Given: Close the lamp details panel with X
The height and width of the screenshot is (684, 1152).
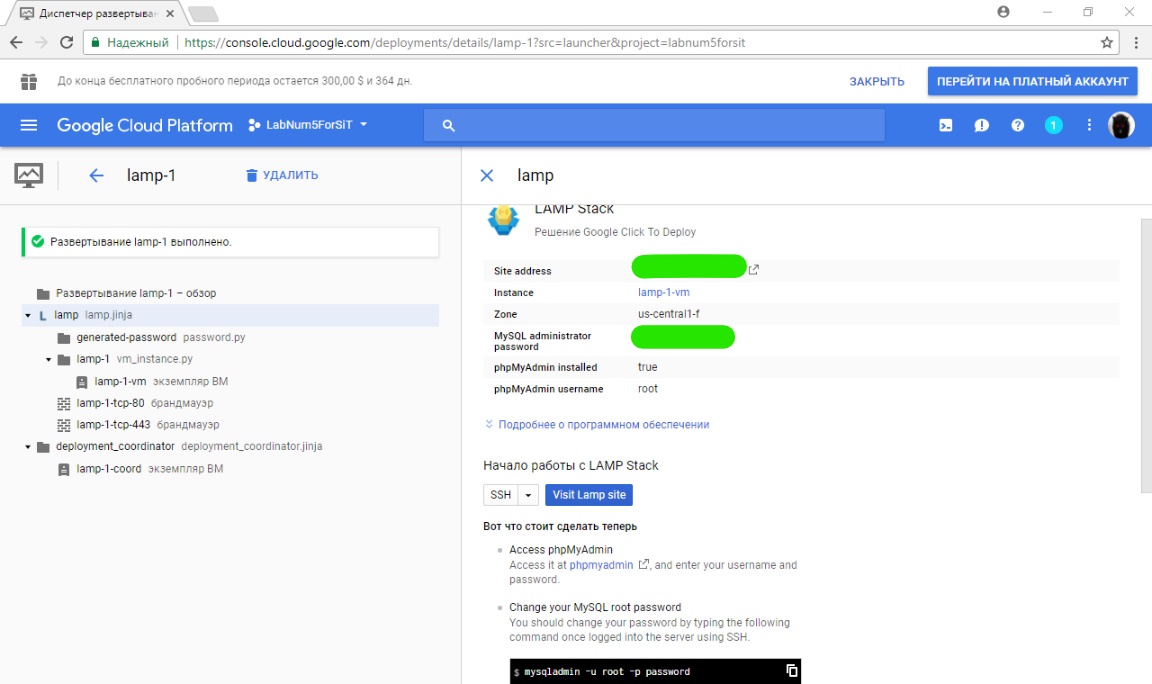Looking at the screenshot, I should (x=486, y=176).
